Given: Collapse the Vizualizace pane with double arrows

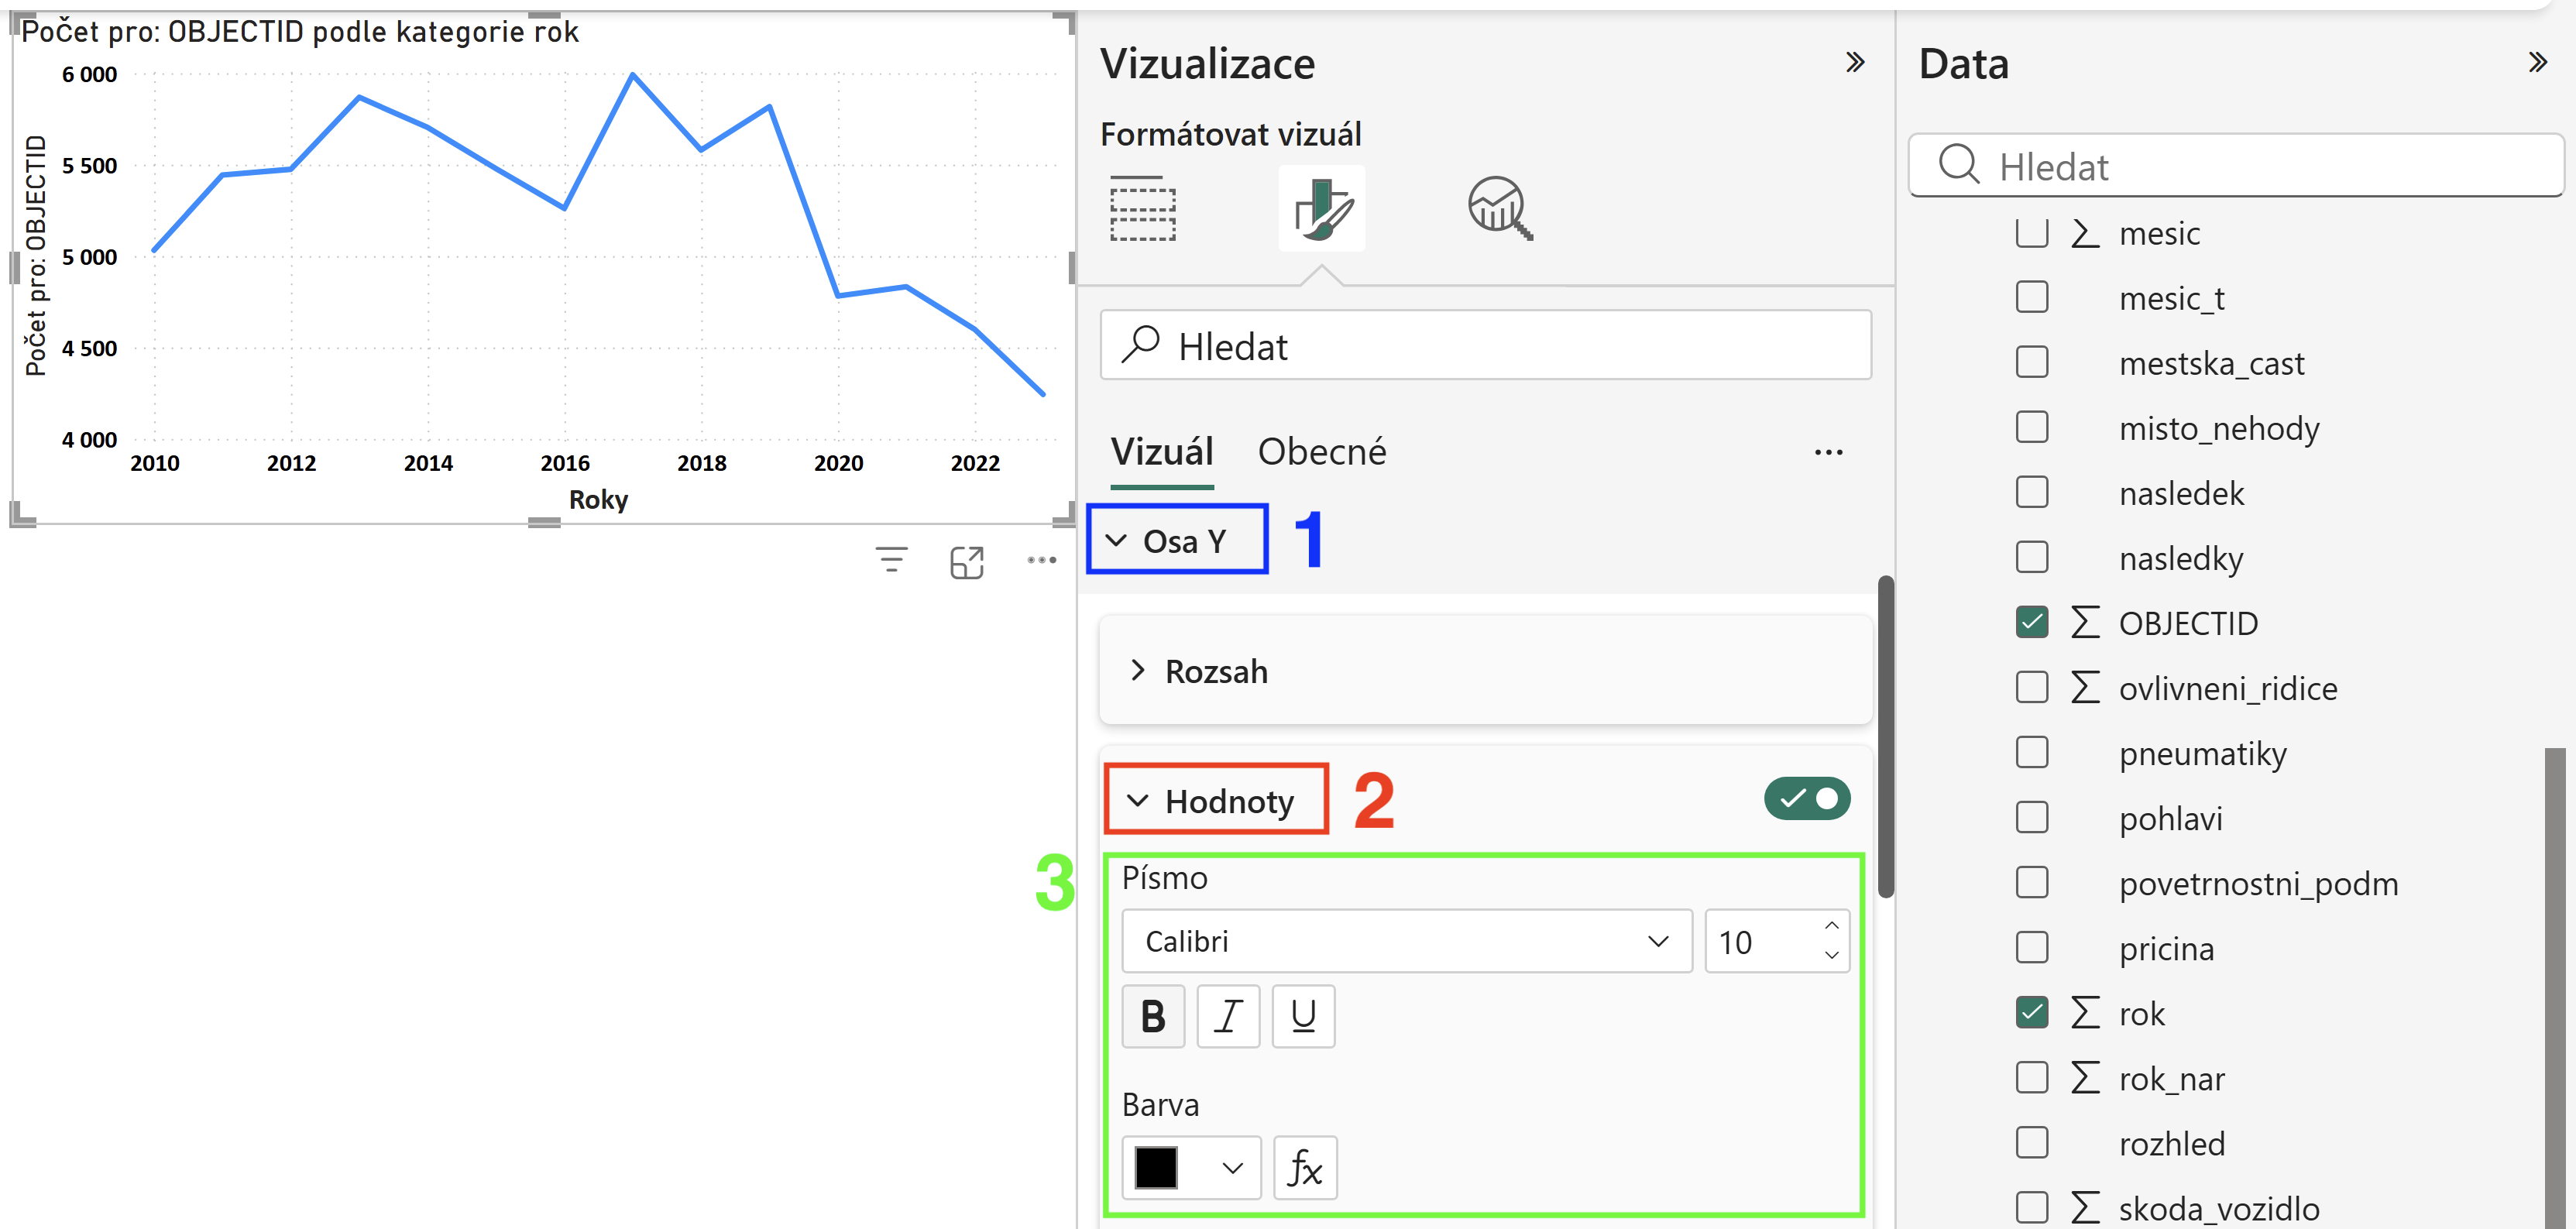Looking at the screenshot, I should point(1855,62).
